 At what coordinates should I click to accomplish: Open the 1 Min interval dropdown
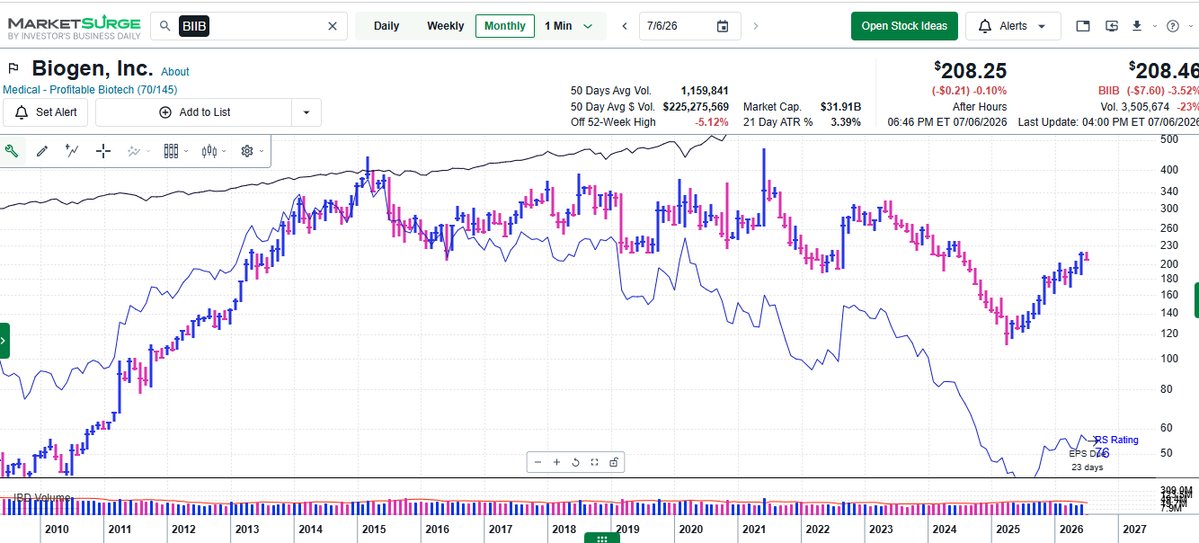click(569, 26)
